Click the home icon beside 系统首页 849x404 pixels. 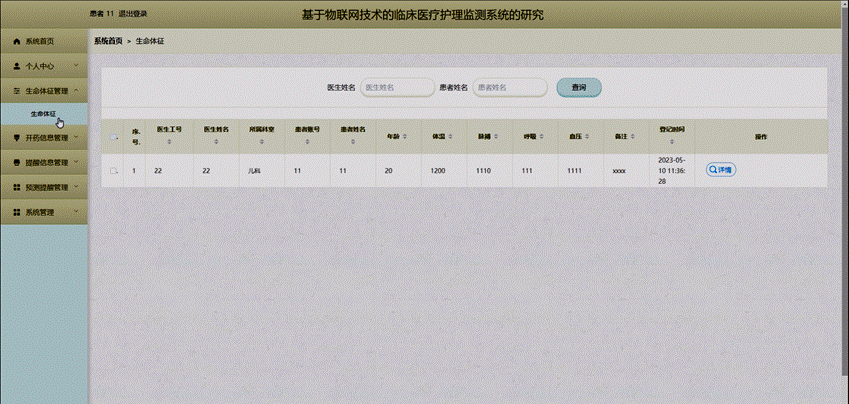pos(16,41)
